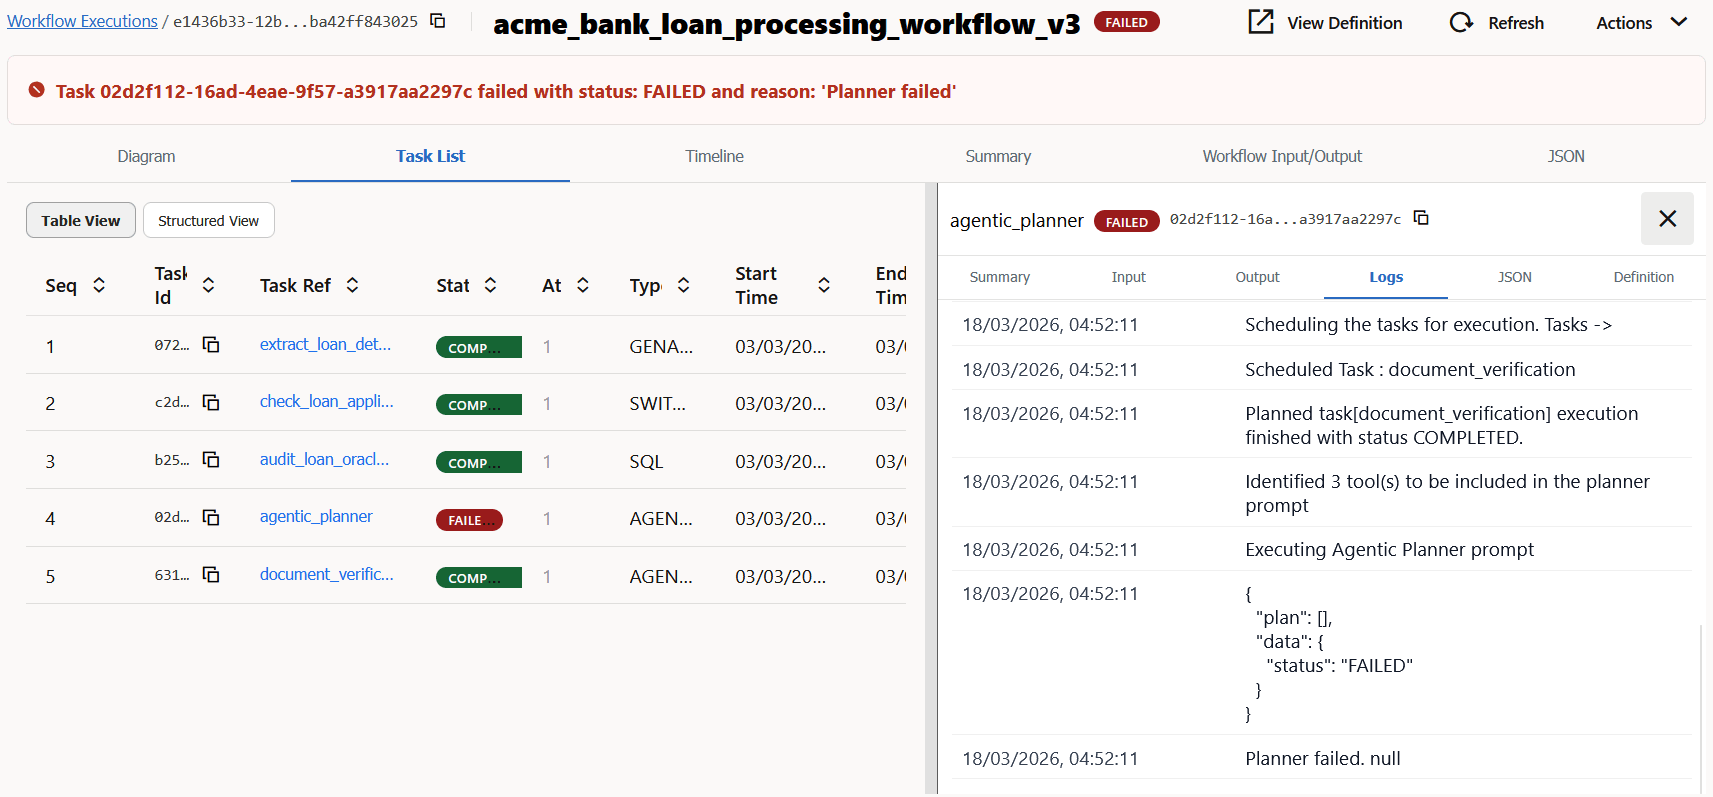Open the audit_loan_oracl... task link
This screenshot has height=797, width=1713.
coord(324,459)
